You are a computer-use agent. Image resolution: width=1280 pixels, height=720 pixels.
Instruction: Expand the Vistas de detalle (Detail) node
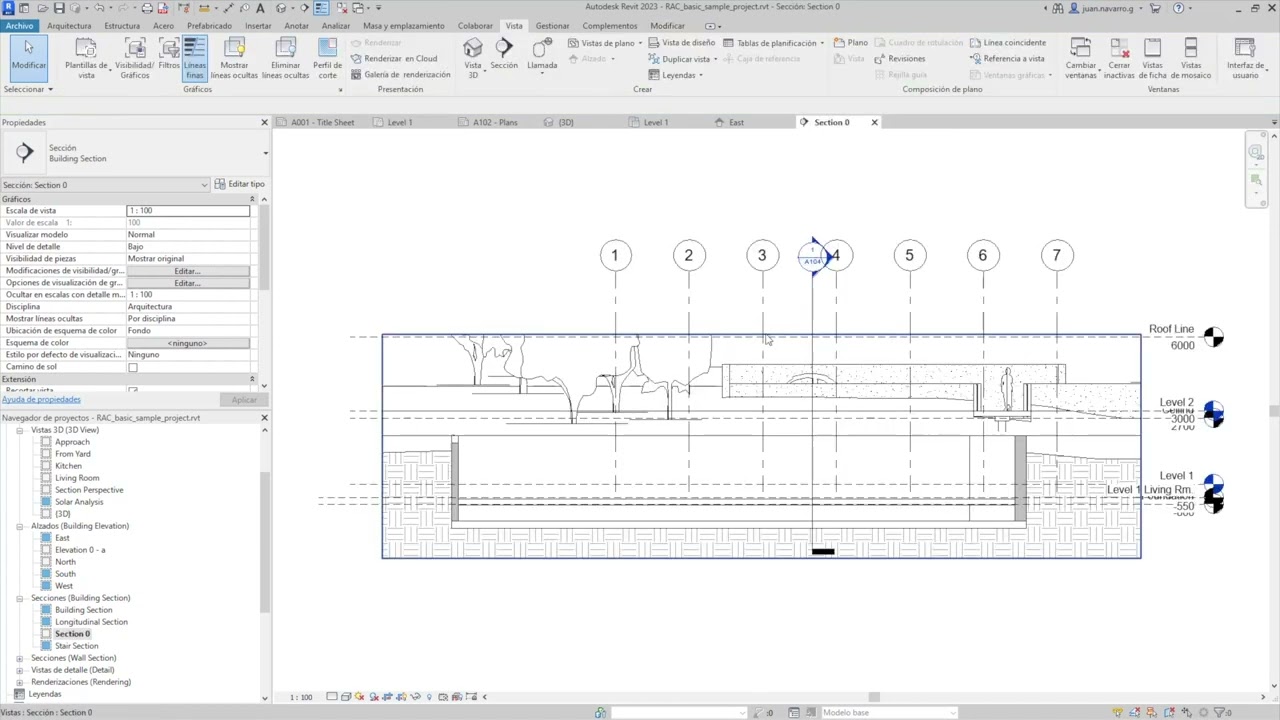coord(20,670)
